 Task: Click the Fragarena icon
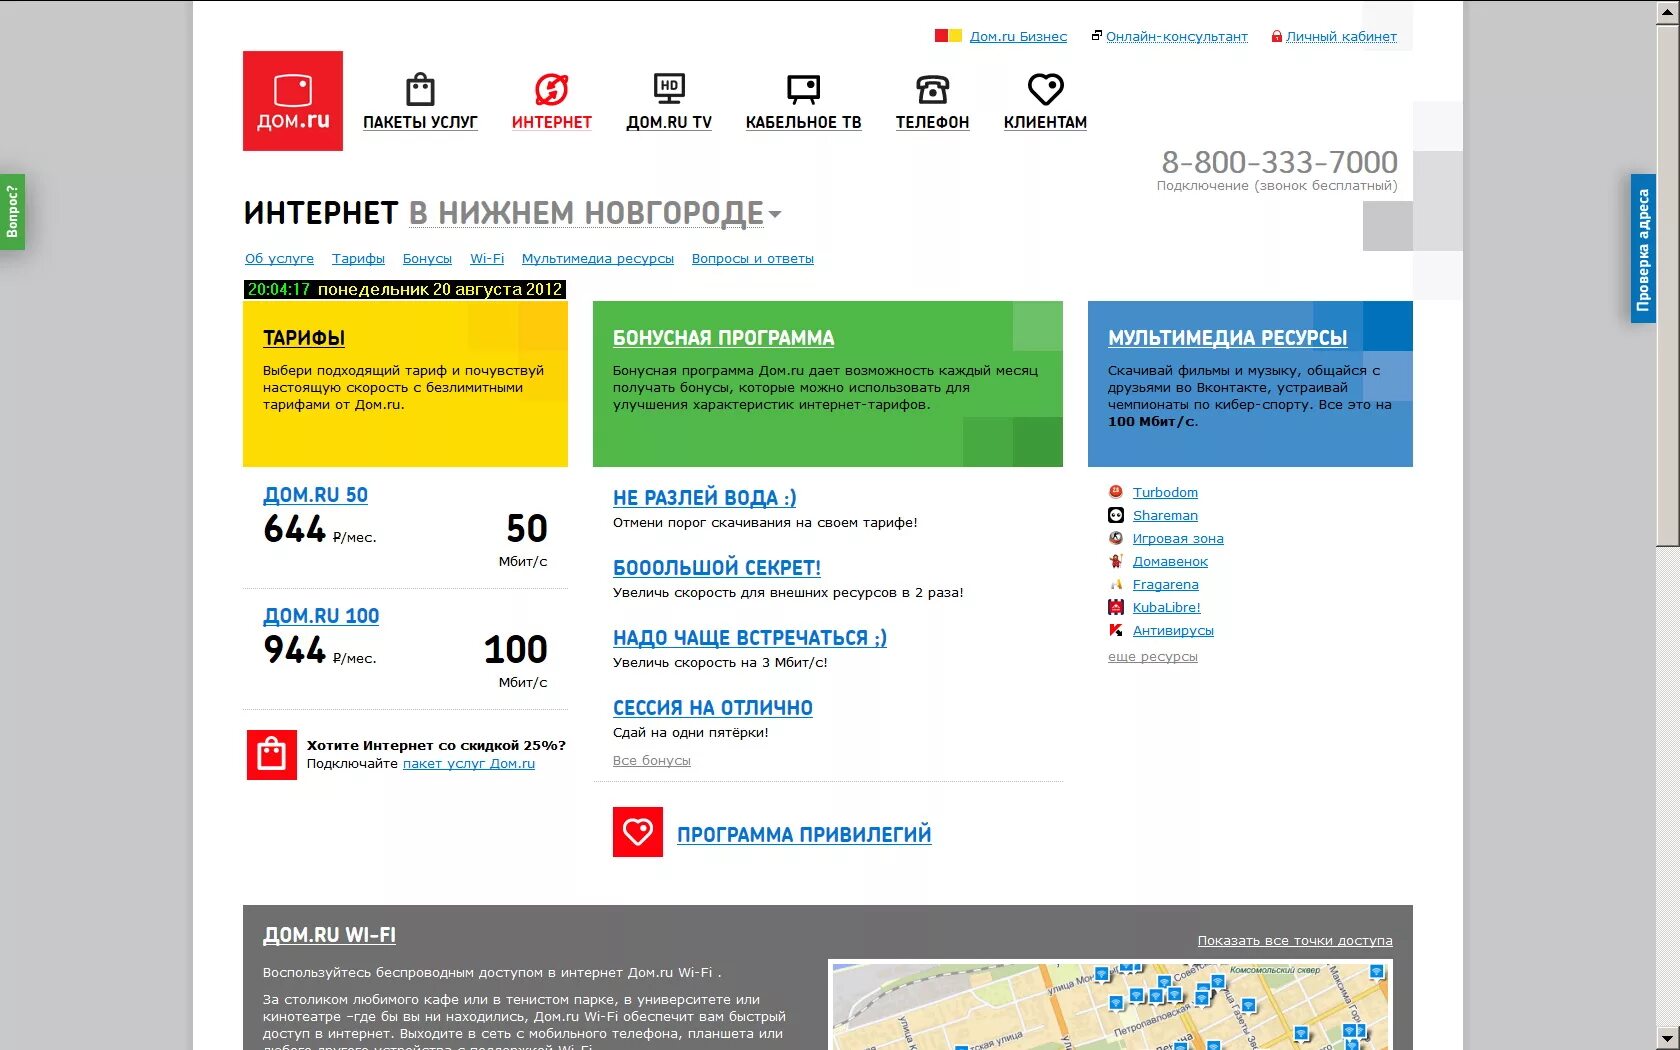(1116, 584)
